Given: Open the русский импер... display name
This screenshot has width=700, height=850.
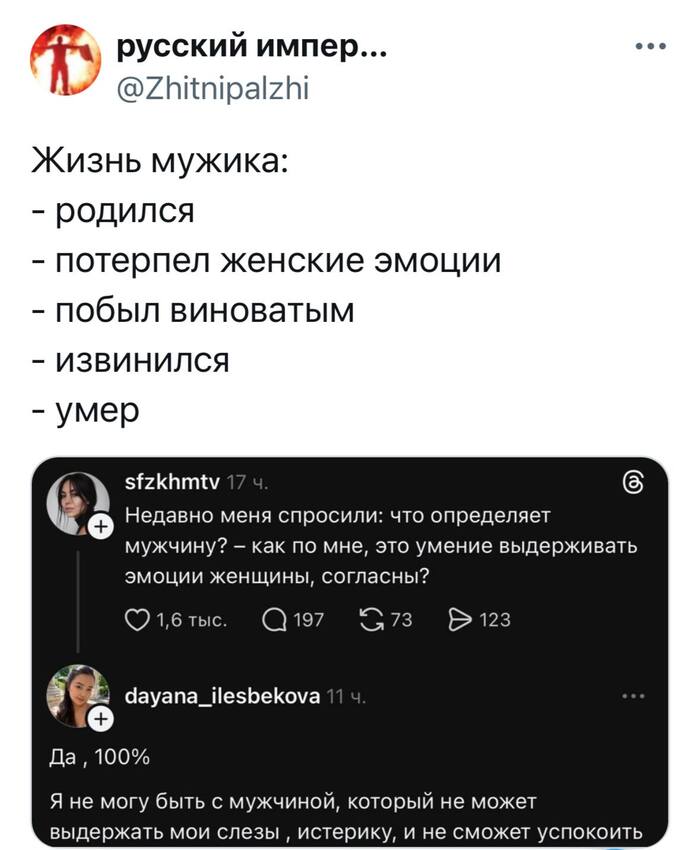Looking at the screenshot, I should click(252, 45).
